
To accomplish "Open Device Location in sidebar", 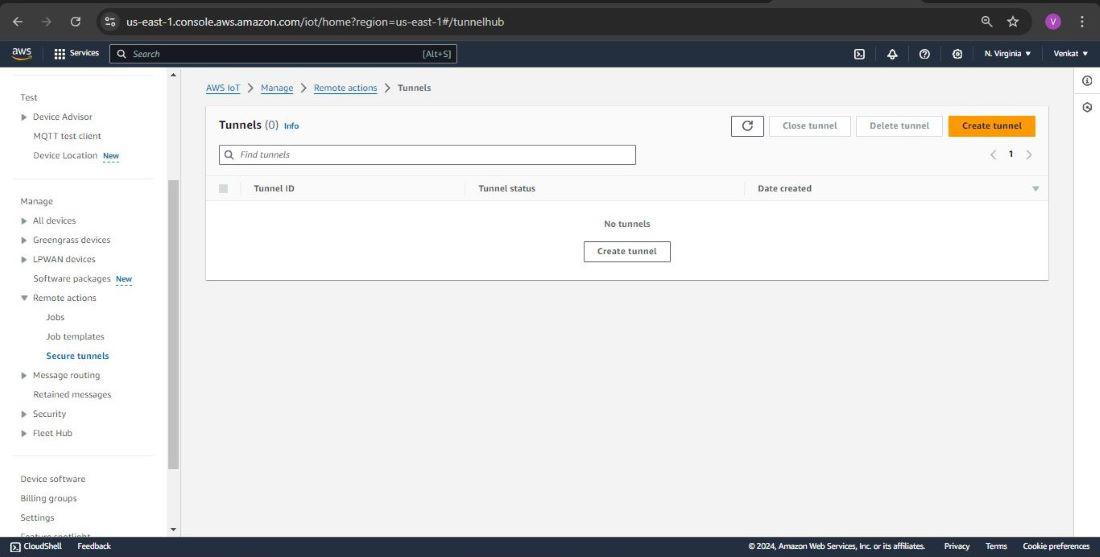I will pyautogui.click(x=65, y=156).
